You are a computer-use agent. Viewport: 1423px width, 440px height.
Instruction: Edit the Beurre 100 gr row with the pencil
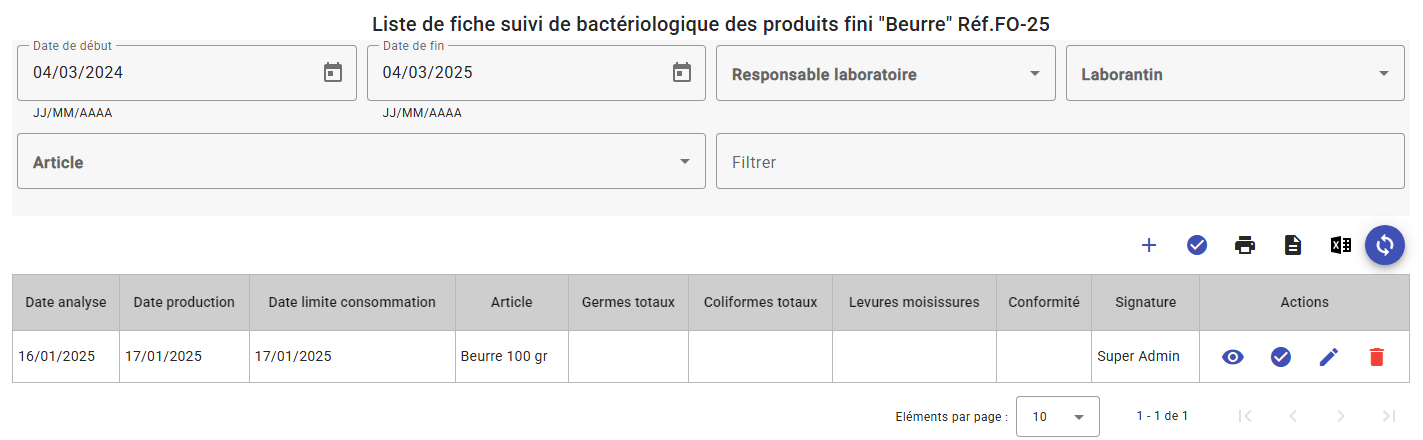[1329, 357]
